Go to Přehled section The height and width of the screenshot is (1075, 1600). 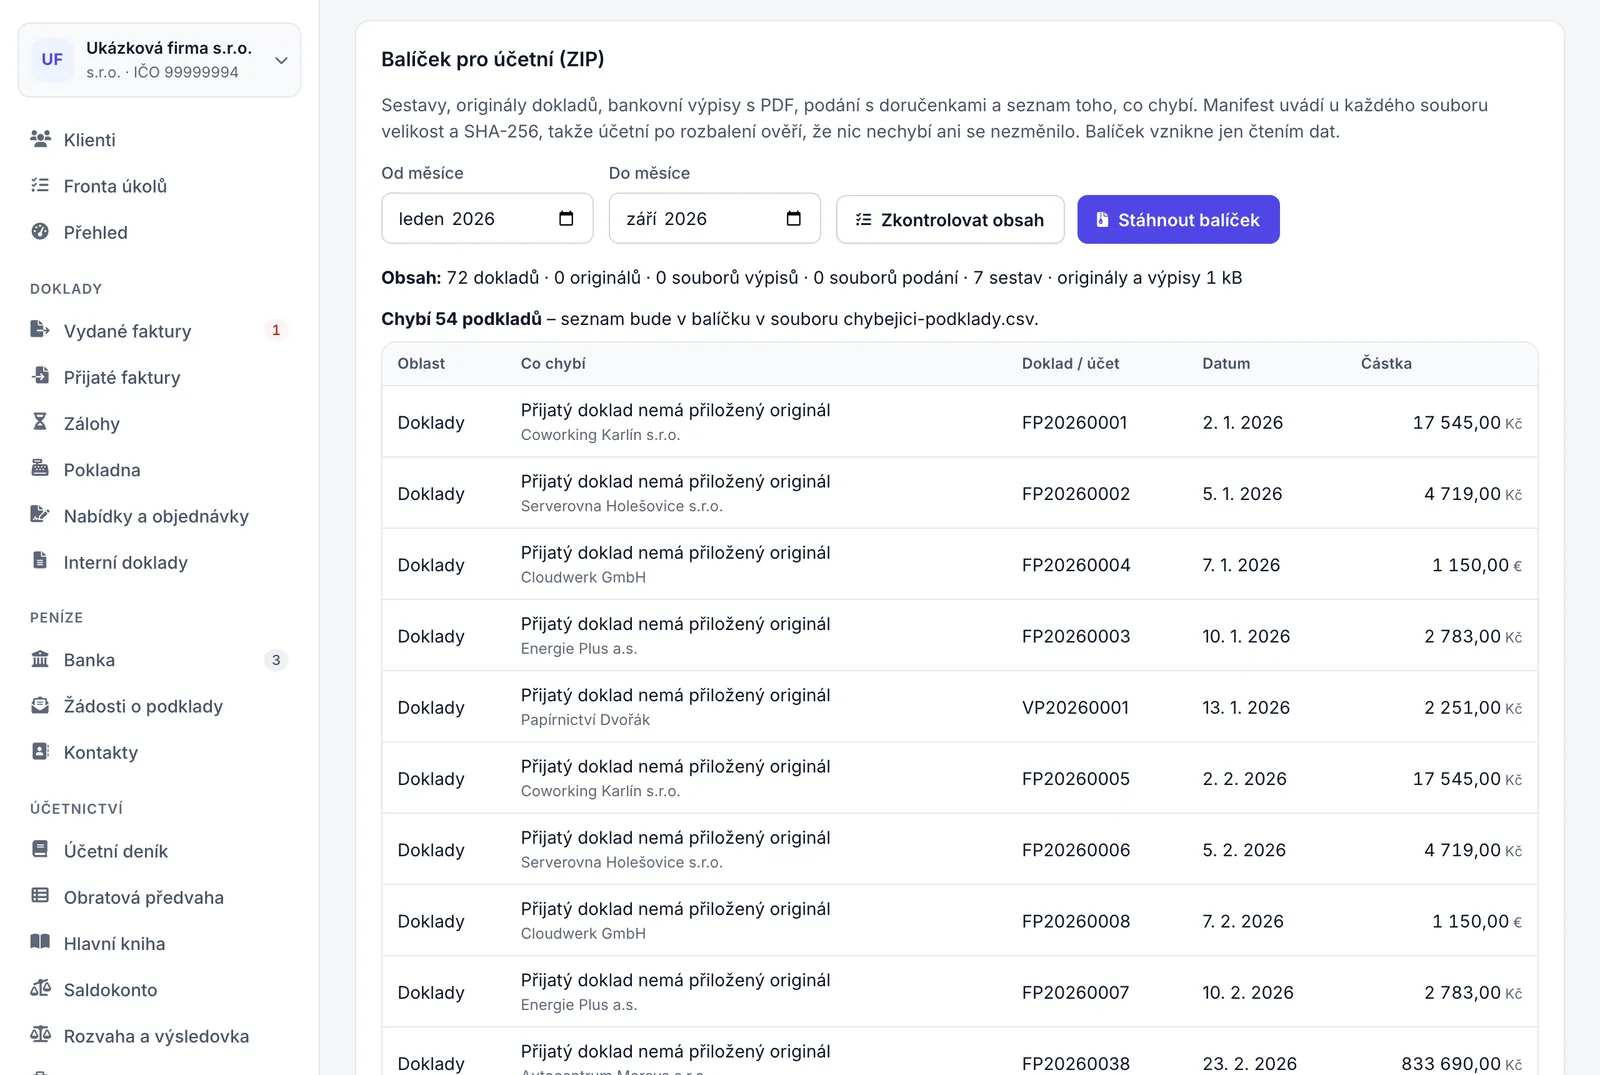pyautogui.click(x=159, y=232)
